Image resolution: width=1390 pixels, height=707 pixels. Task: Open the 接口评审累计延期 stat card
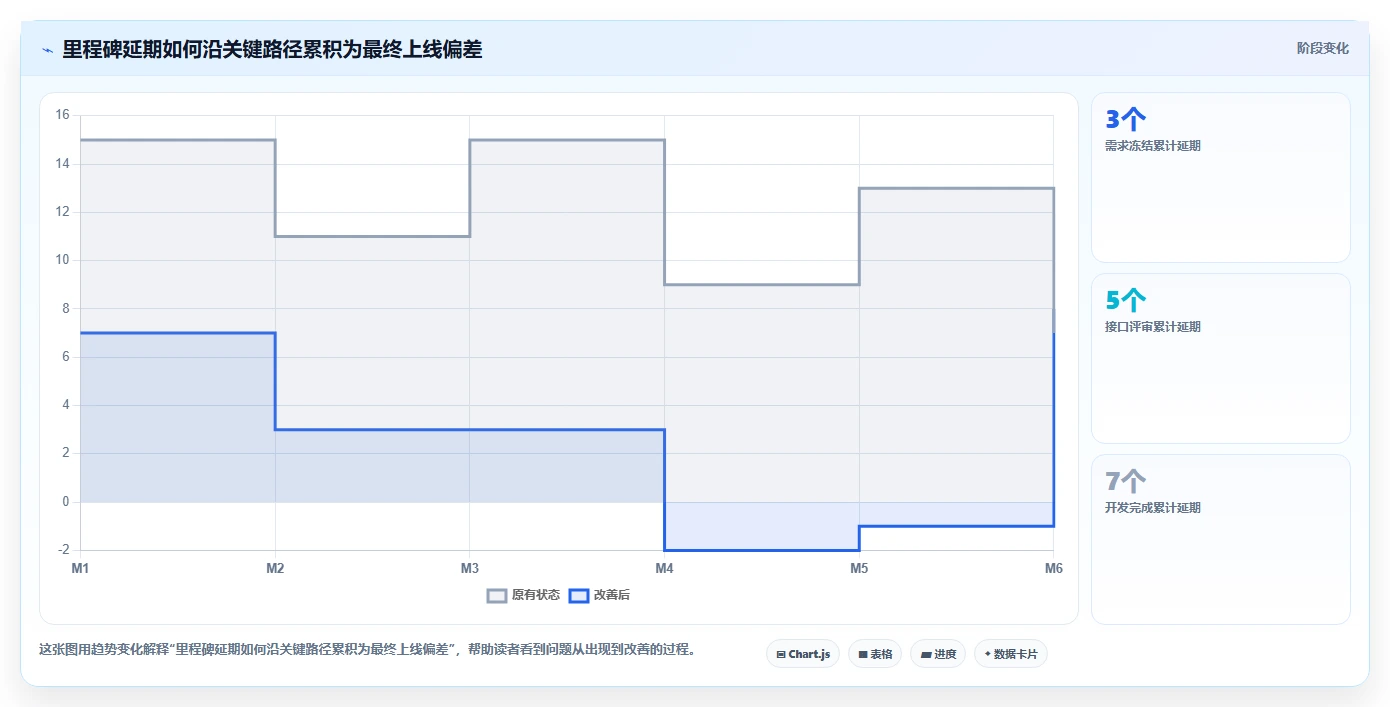(1220, 359)
